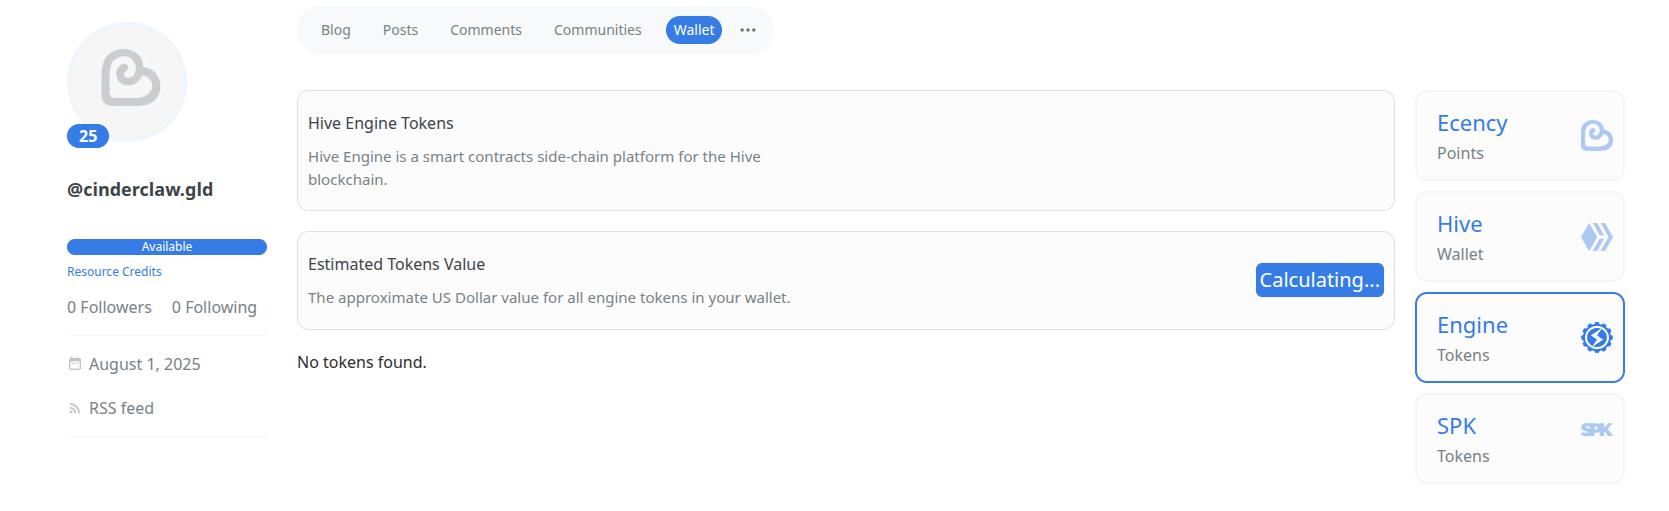Open the Resource Credits link

pos(114,272)
